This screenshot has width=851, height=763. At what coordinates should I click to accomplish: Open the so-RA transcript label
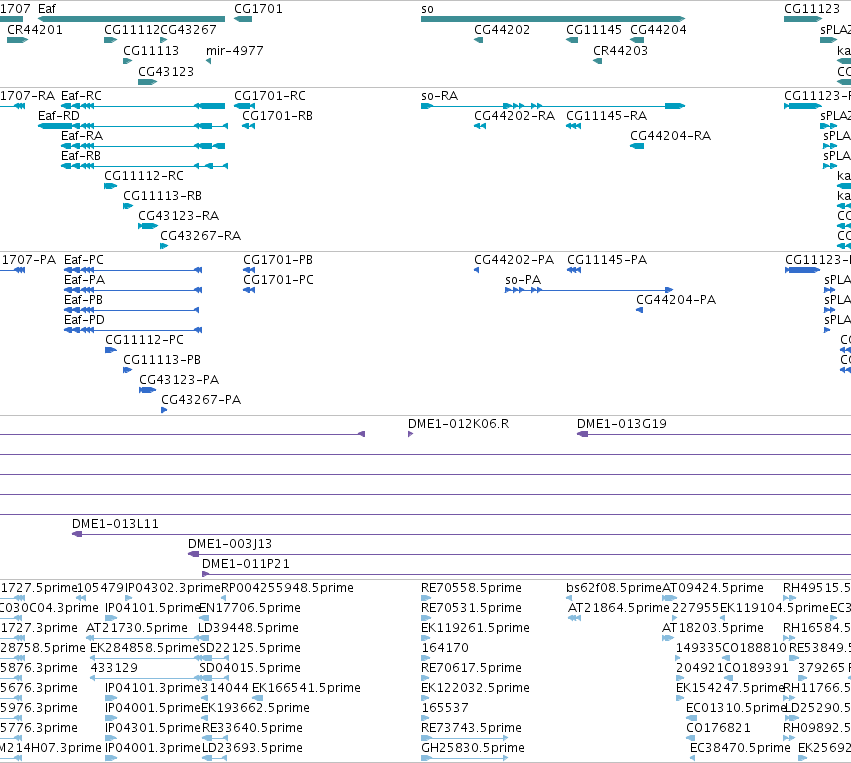coord(440,96)
